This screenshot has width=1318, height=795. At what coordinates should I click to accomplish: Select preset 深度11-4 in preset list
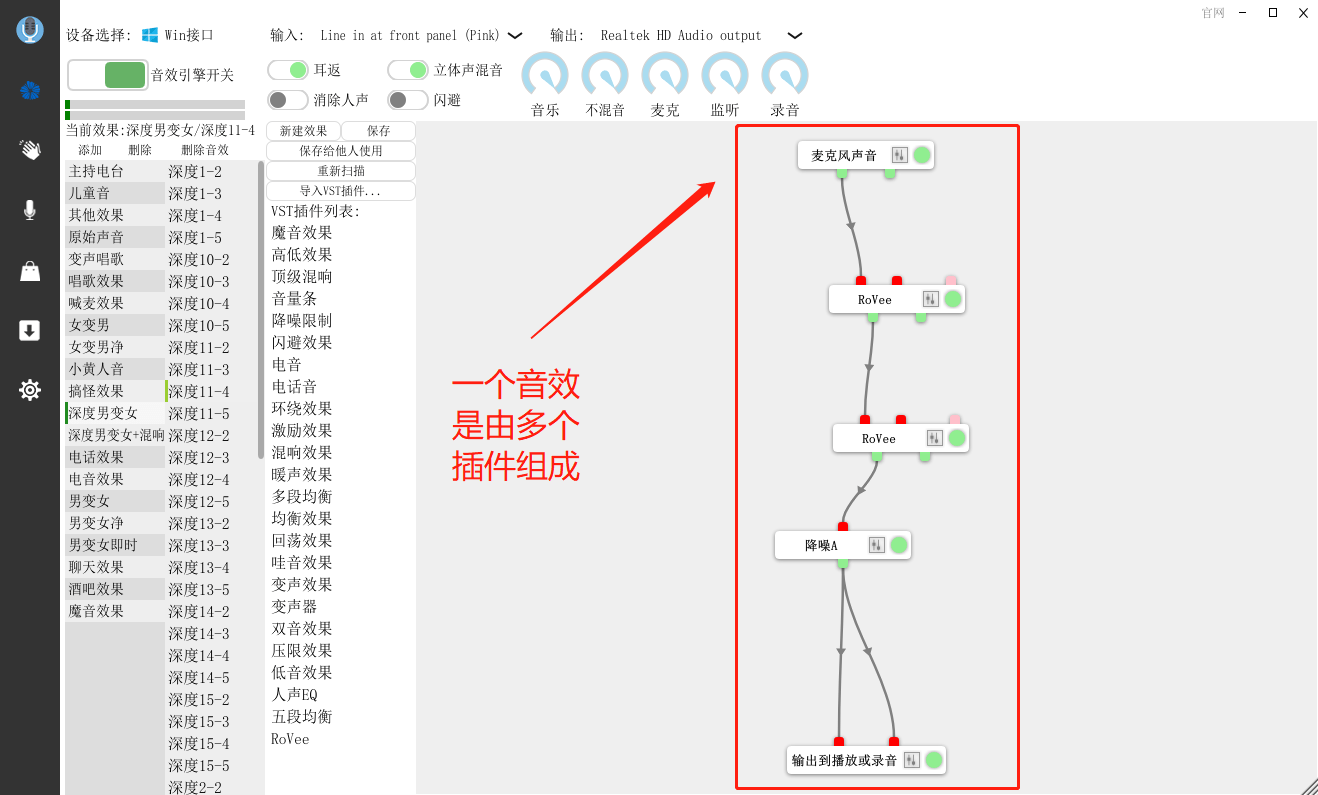click(211, 391)
